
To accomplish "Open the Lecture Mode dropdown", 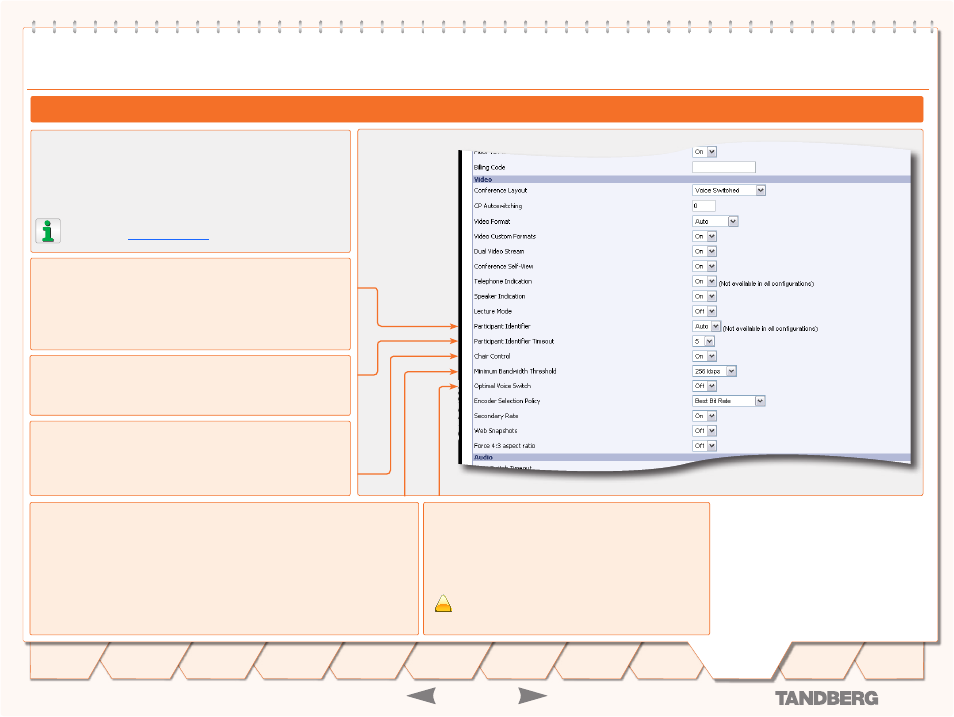I will (x=705, y=311).
